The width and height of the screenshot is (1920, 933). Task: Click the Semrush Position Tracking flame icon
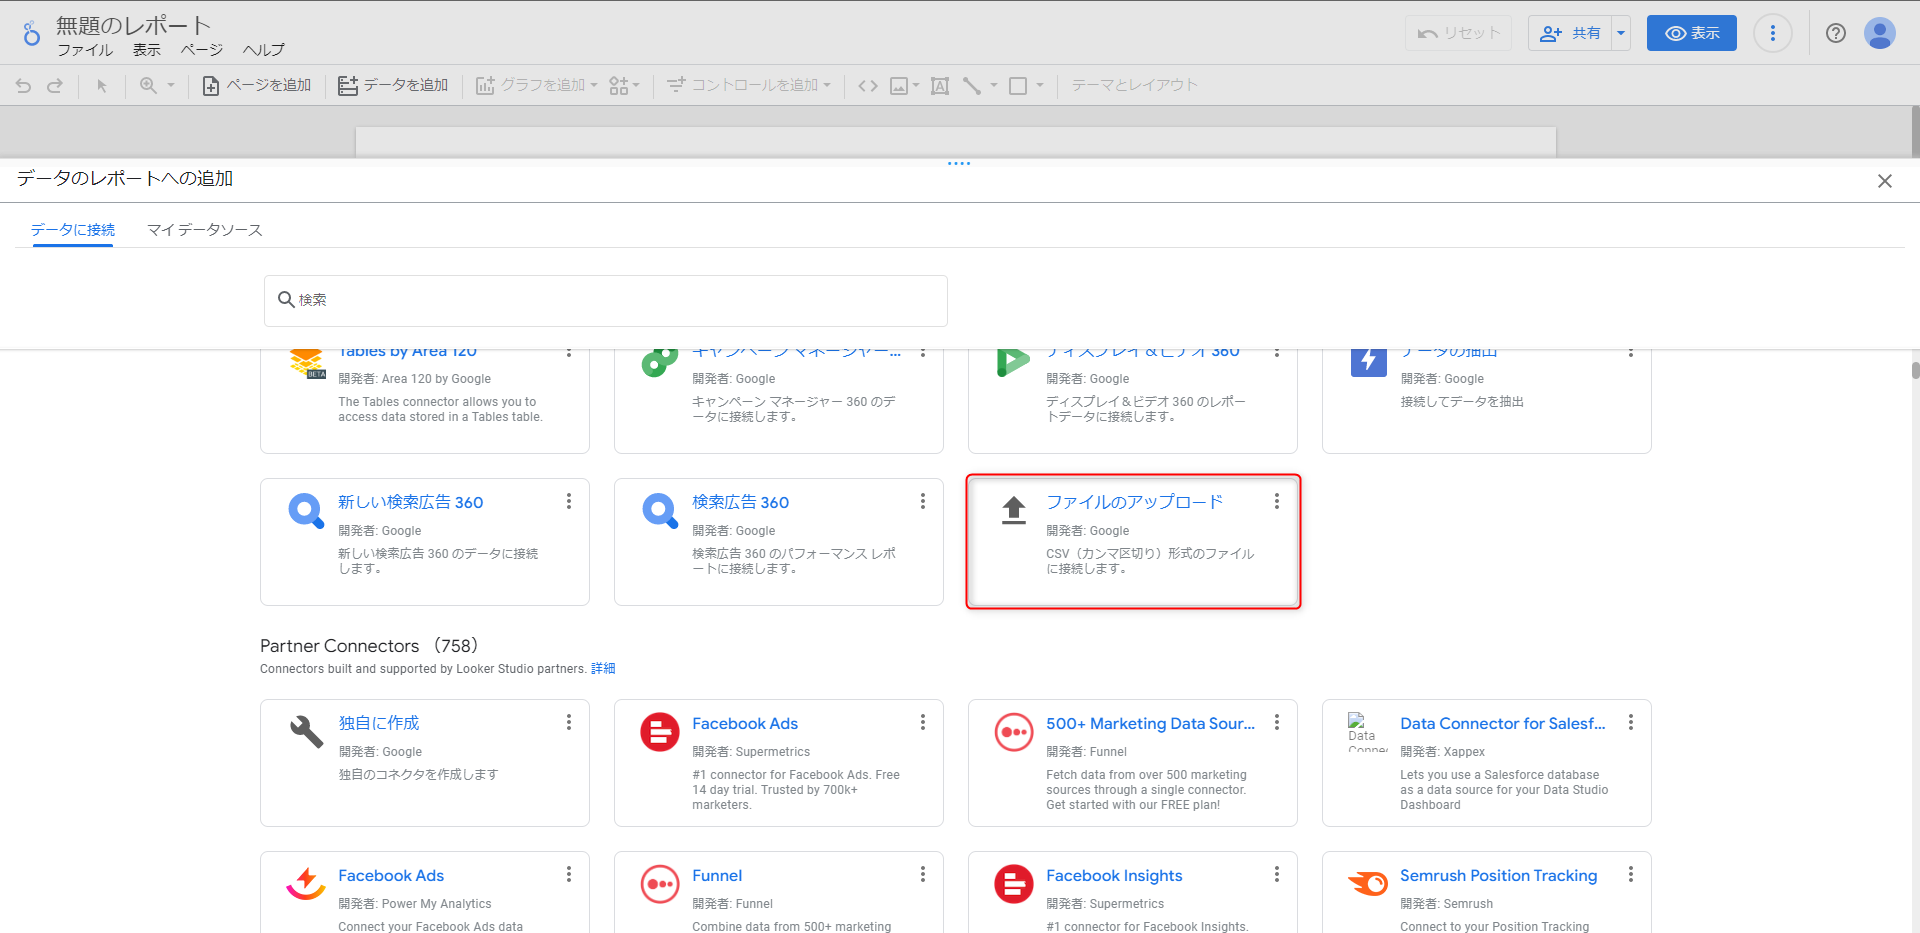coord(1368,884)
